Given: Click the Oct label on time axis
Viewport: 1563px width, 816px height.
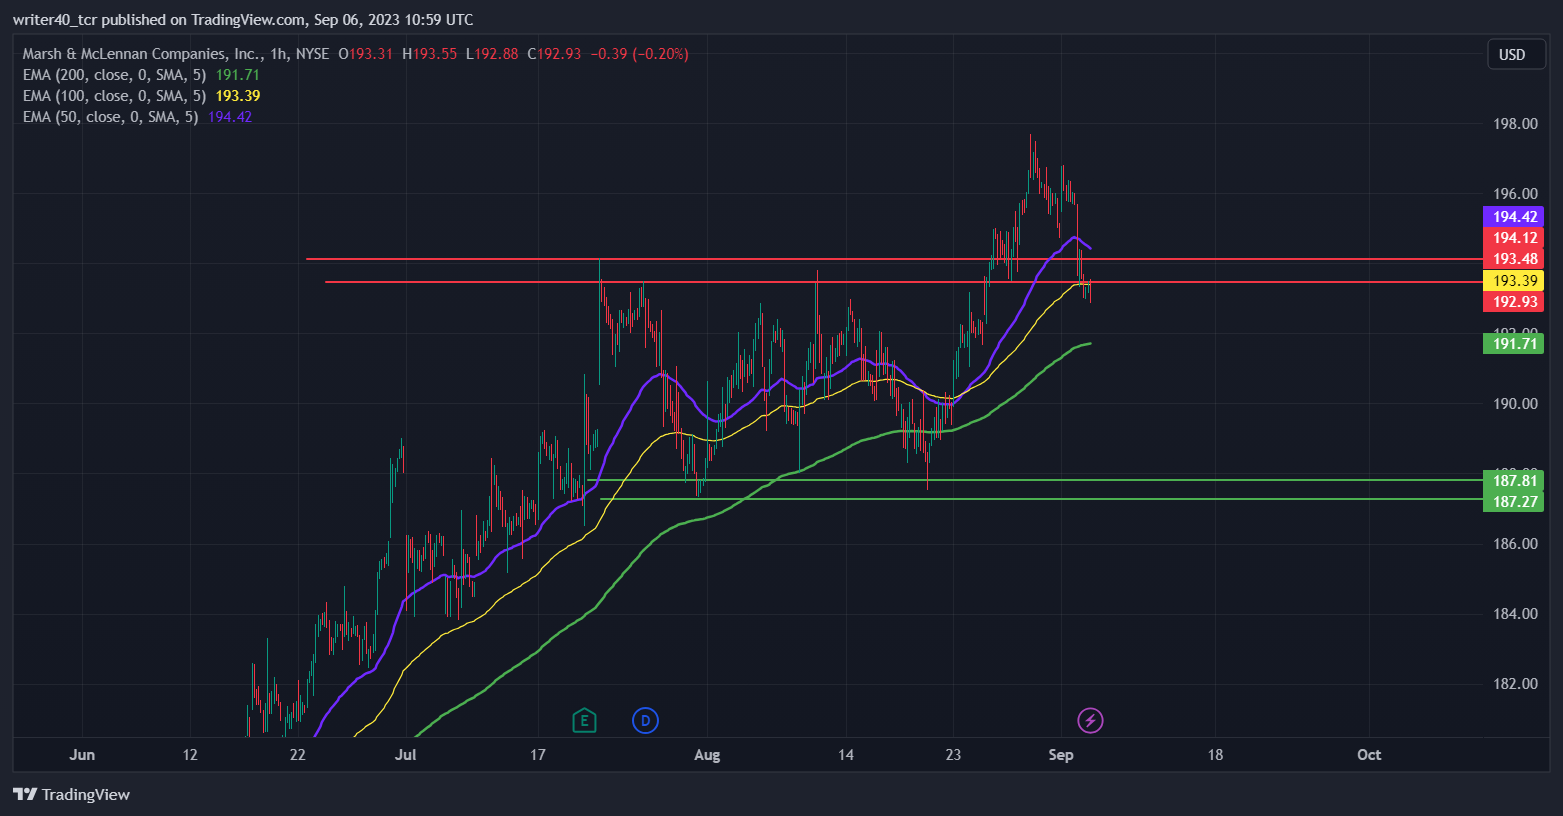Looking at the screenshot, I should pyautogui.click(x=1369, y=755).
